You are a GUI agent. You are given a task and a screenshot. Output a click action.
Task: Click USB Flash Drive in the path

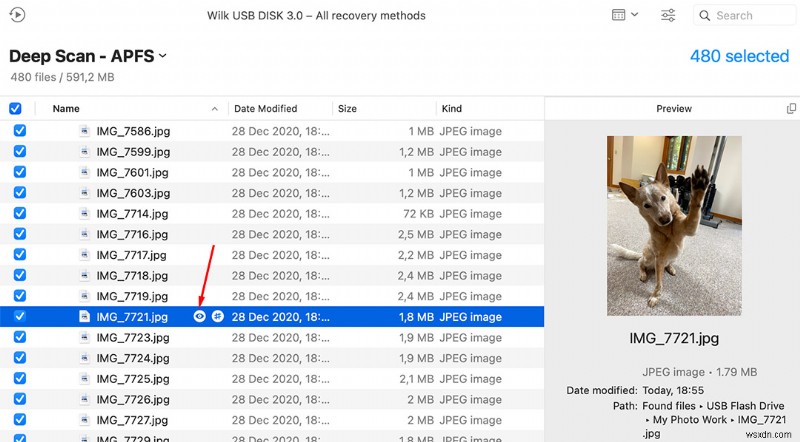(x=745, y=406)
